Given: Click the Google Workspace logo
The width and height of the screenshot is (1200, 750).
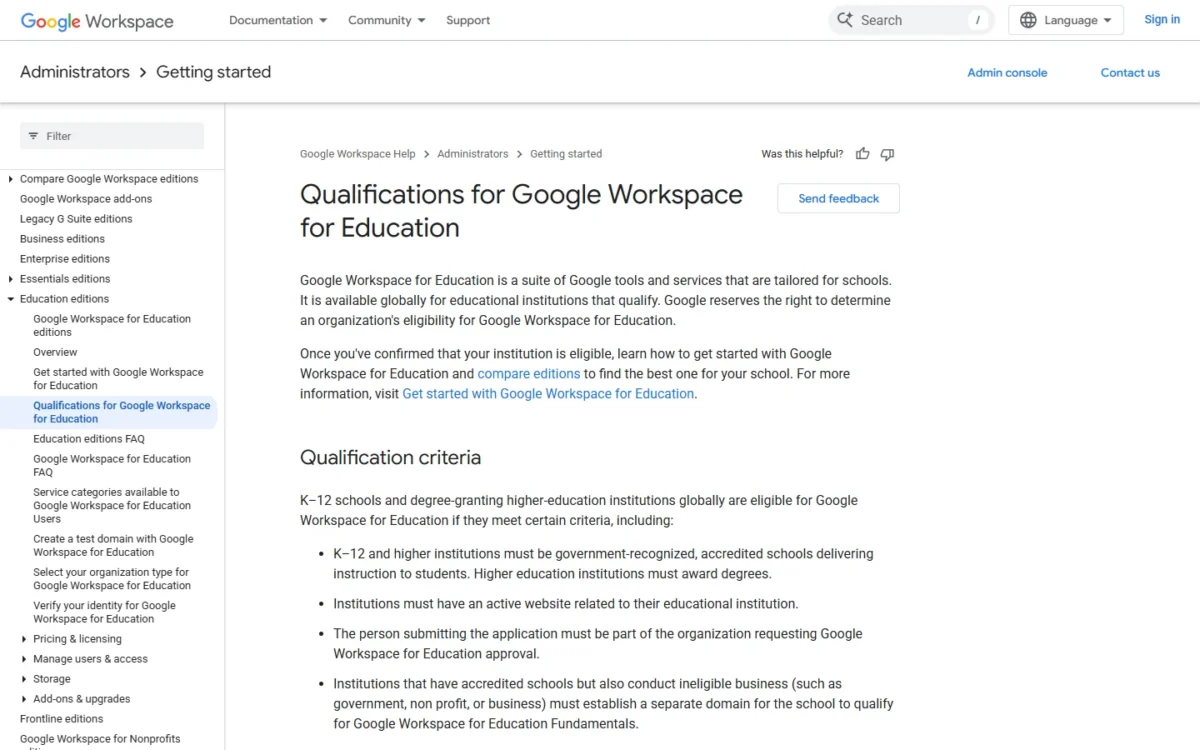Looking at the screenshot, I should coord(97,21).
